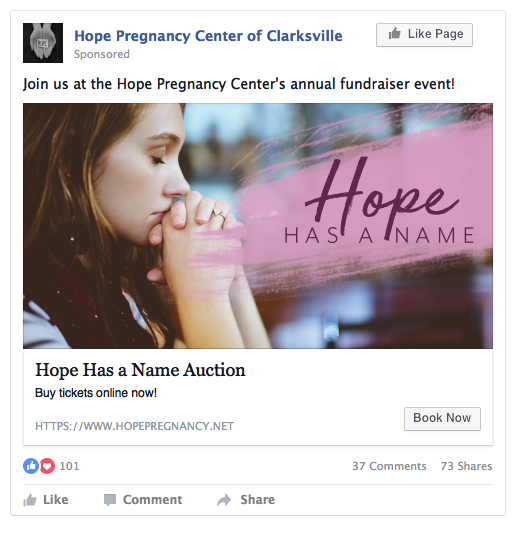Click the Share arrow icon
516x537 pixels.
224,500
